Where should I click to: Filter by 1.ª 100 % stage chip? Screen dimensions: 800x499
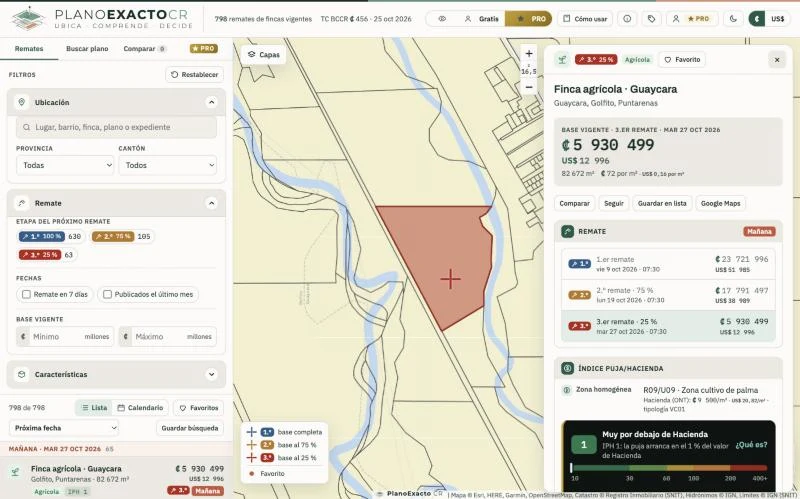point(51,236)
